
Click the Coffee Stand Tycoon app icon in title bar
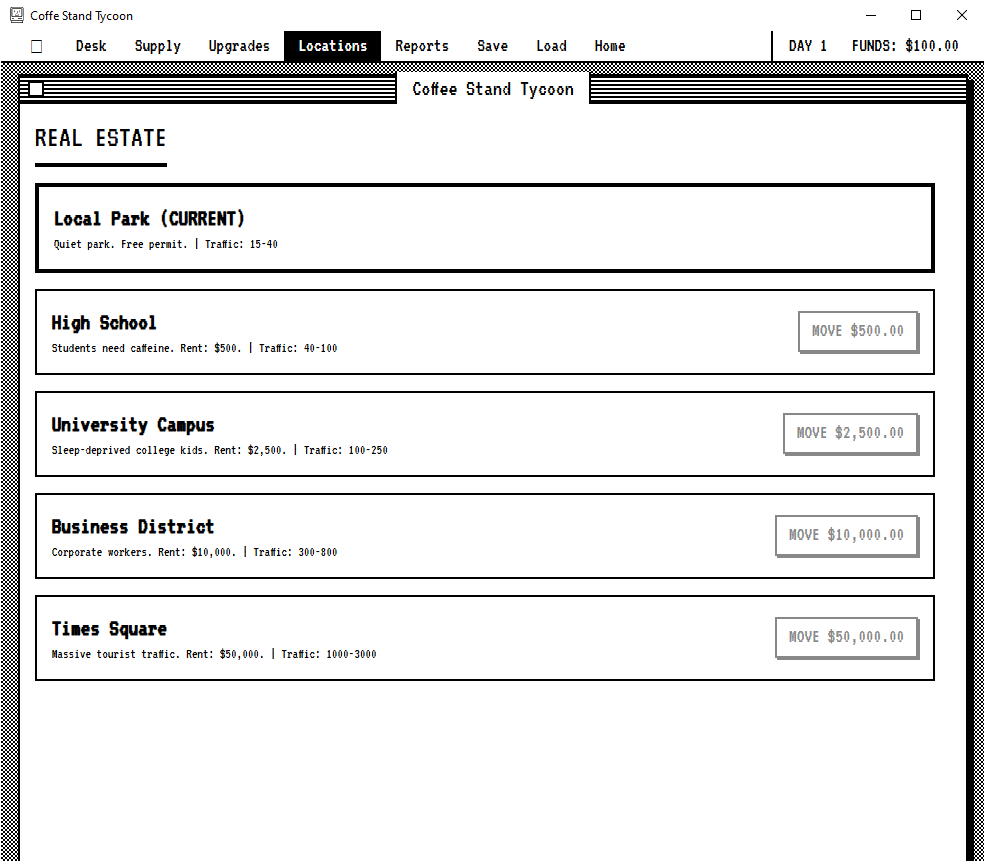click(x=17, y=15)
